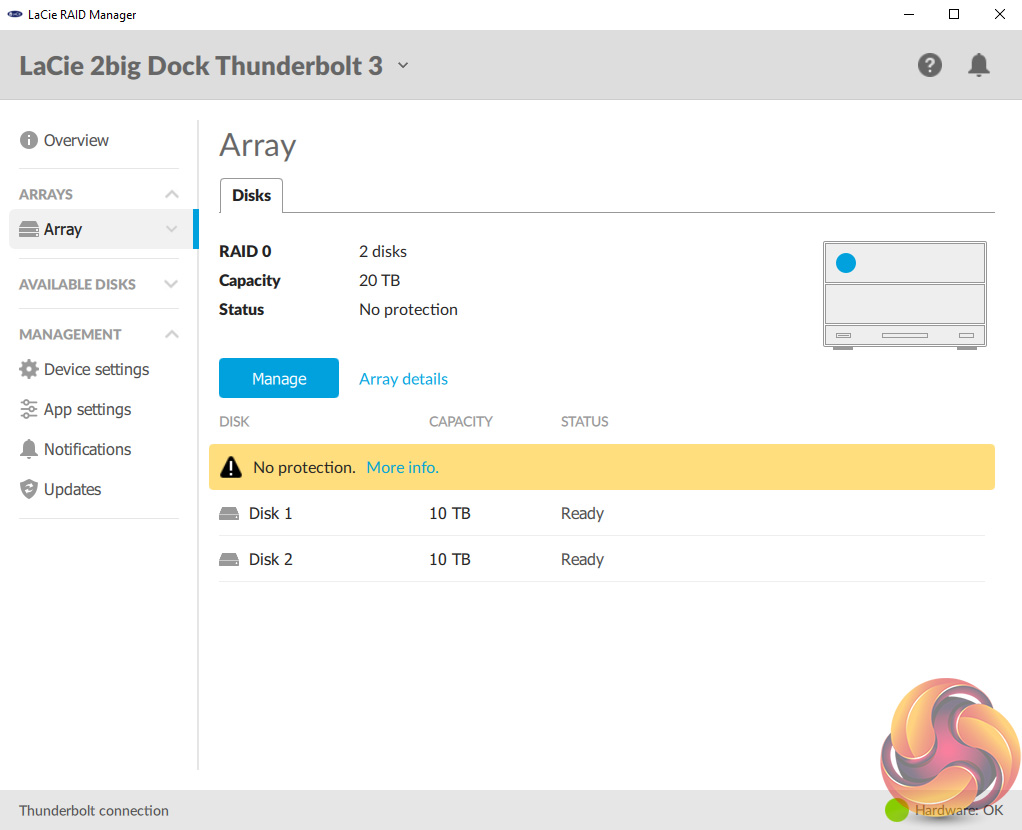Click the Updates shield icon

[29, 489]
